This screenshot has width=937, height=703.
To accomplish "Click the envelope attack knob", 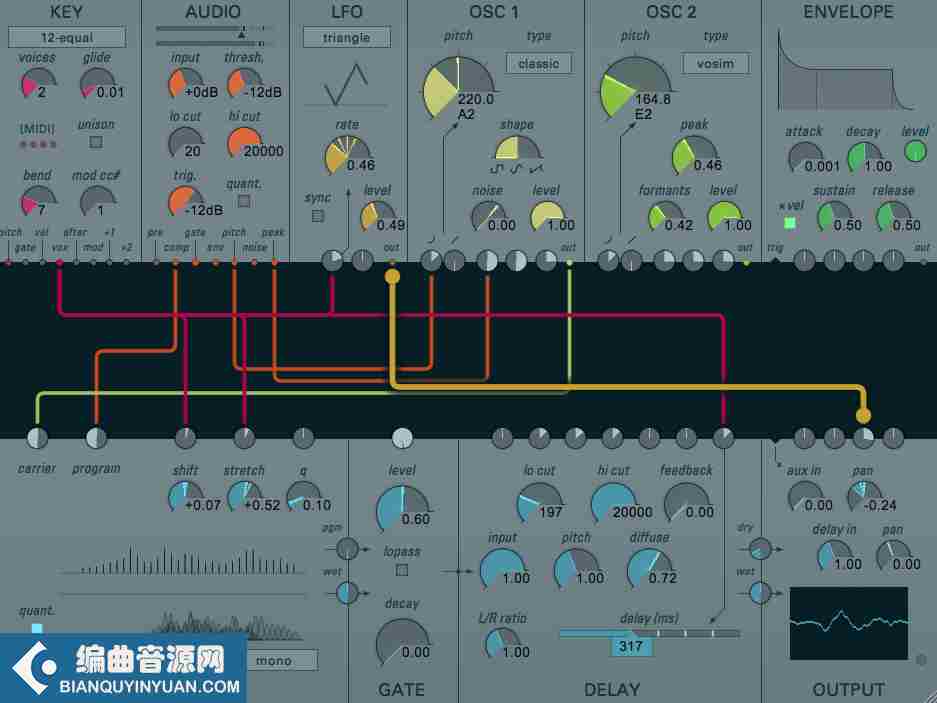I will click(x=805, y=157).
